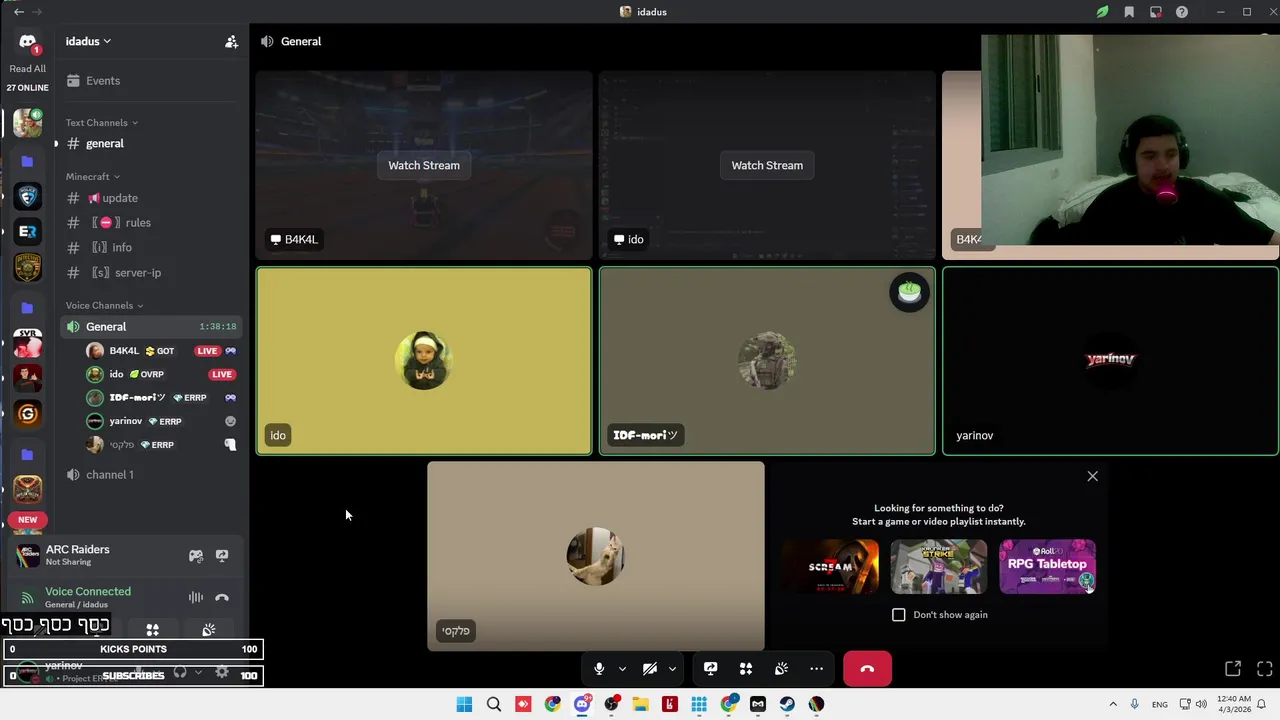This screenshot has width=1280, height=720.
Task: Collapse the Text Channels category
Action: [101, 123]
